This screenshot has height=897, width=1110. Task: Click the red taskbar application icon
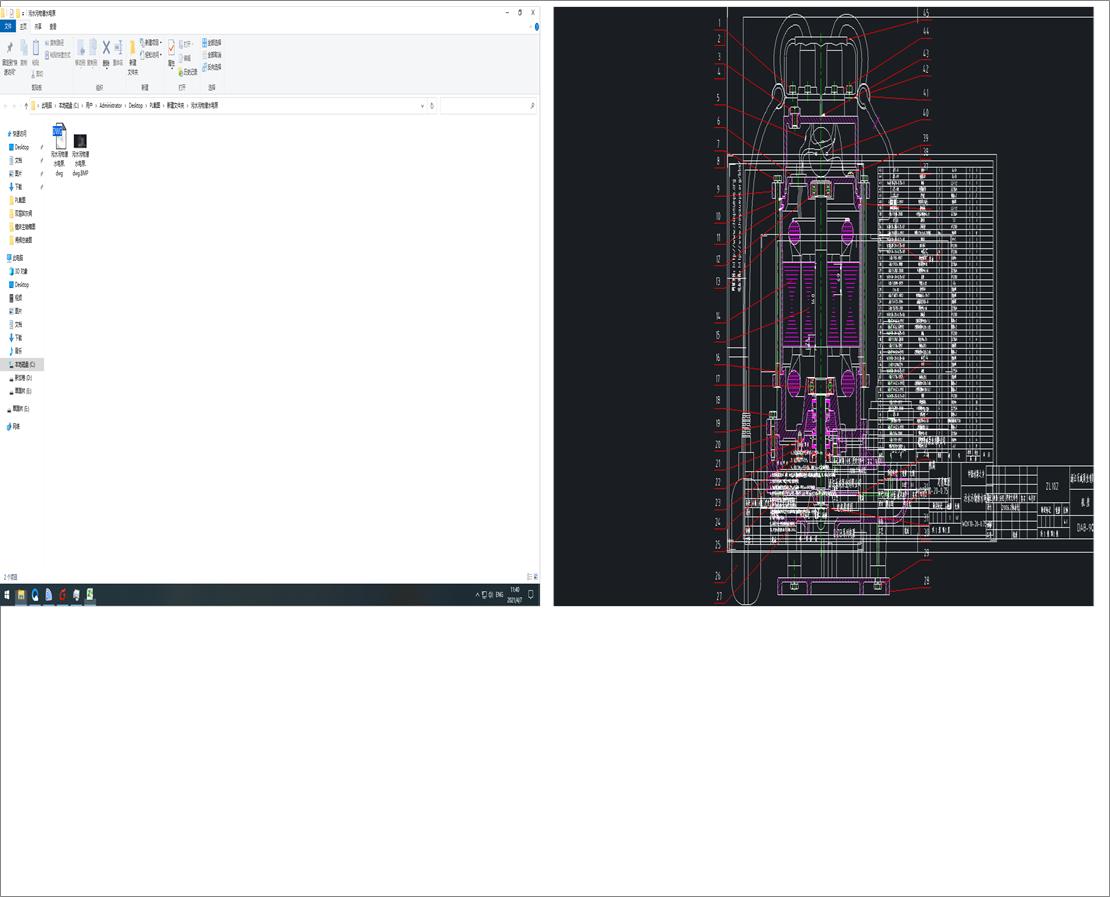click(62, 595)
